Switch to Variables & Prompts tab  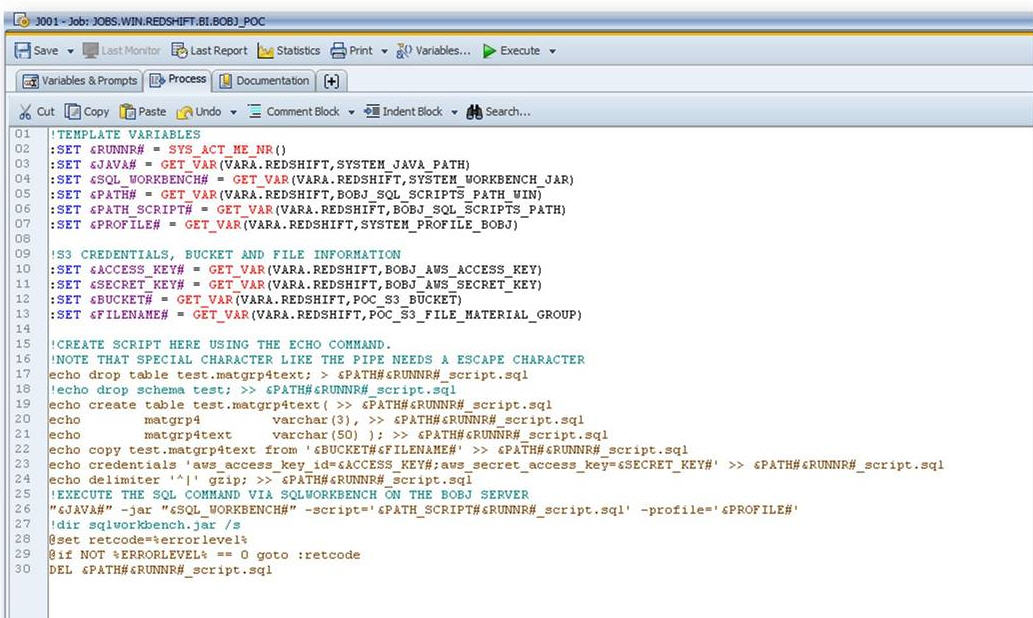[x=80, y=80]
